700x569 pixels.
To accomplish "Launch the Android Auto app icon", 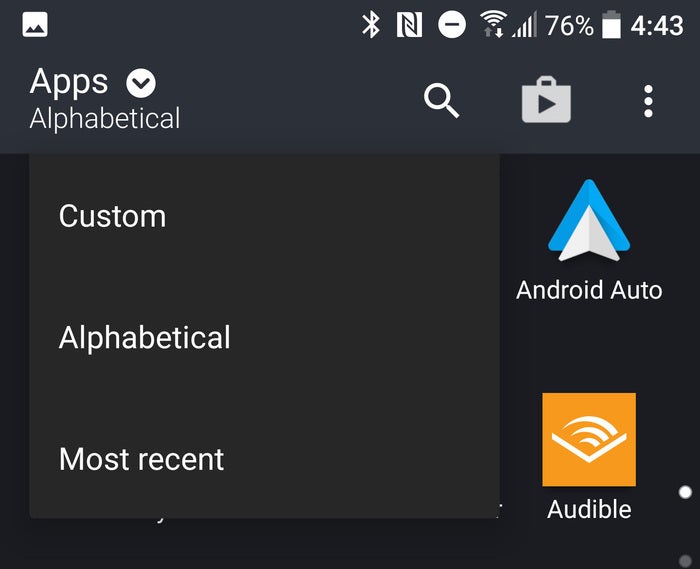I will 589,220.
